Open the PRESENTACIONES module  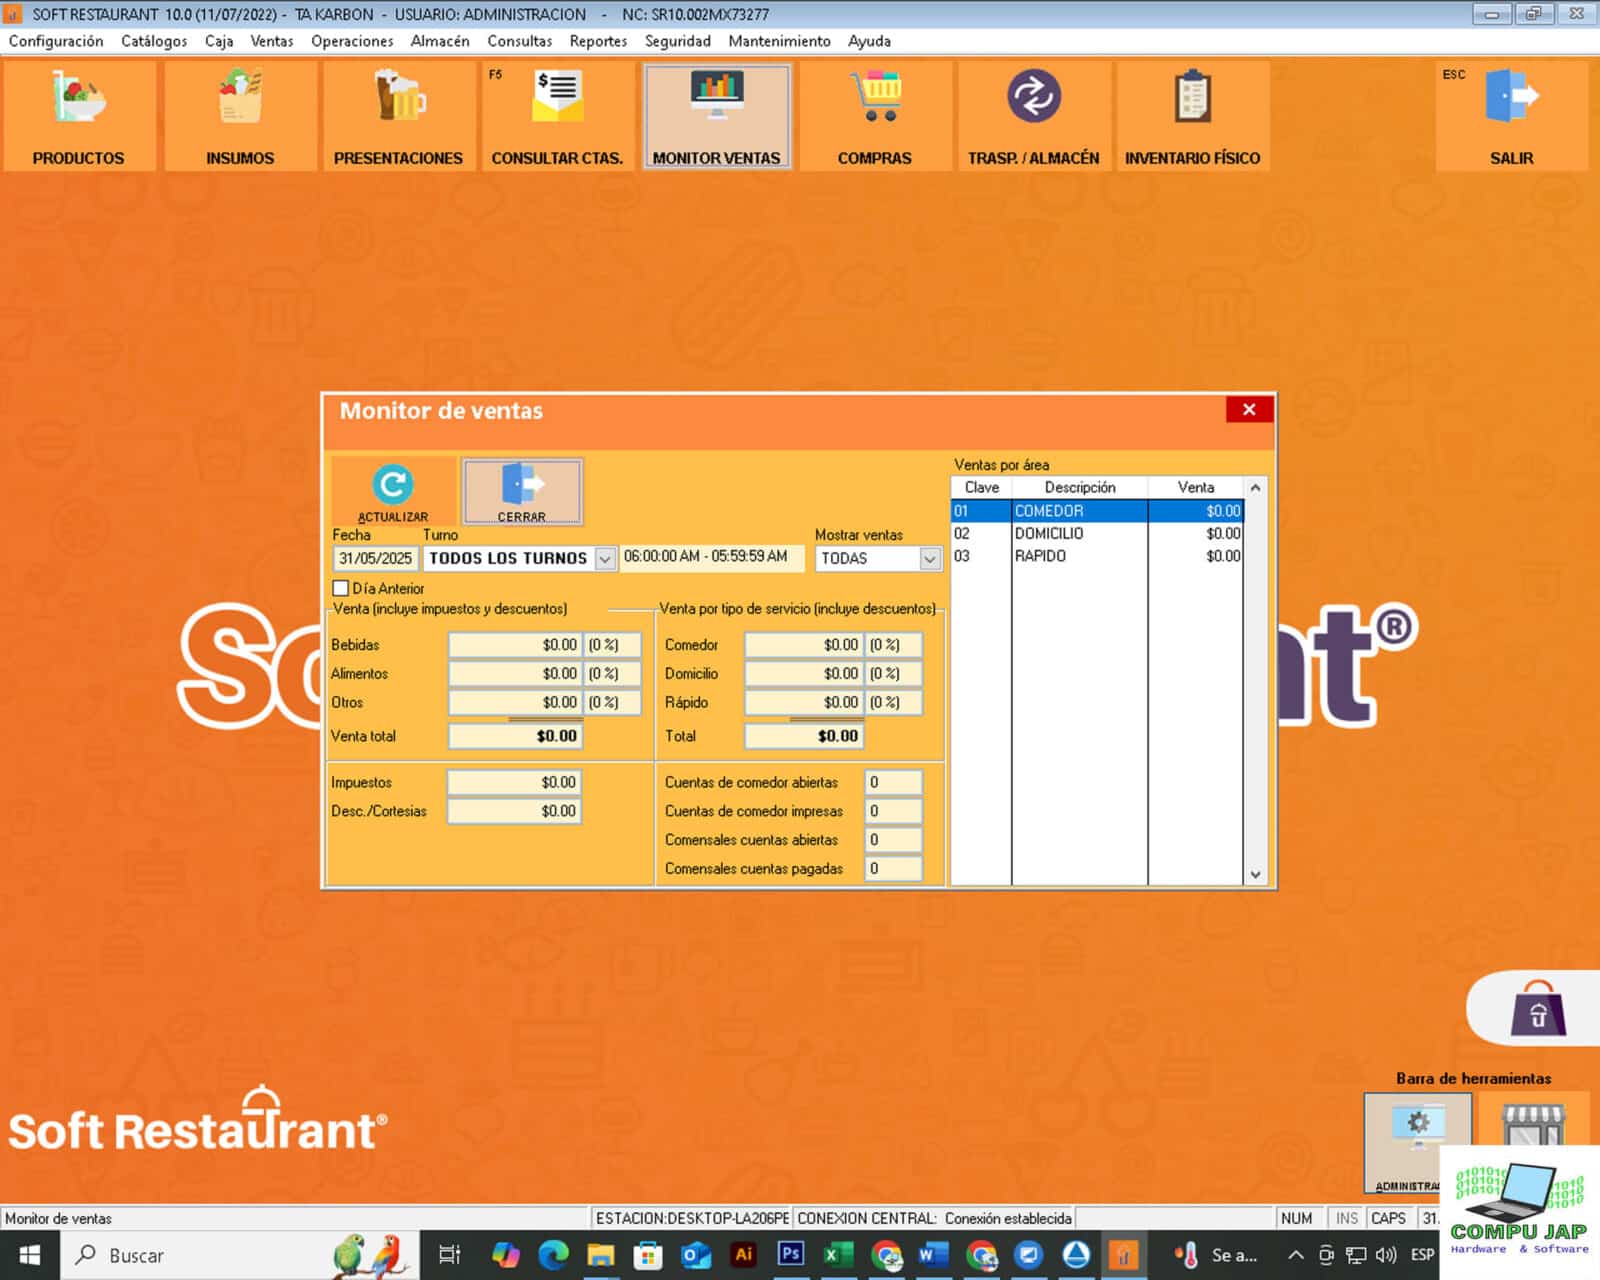(x=398, y=116)
